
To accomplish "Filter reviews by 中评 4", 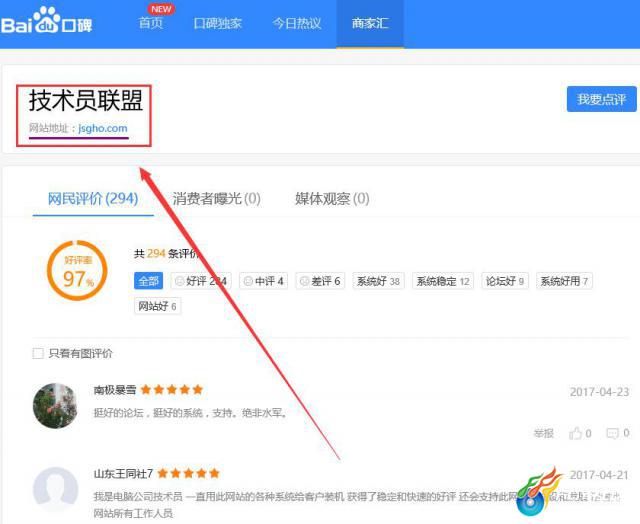I will 263,281.
